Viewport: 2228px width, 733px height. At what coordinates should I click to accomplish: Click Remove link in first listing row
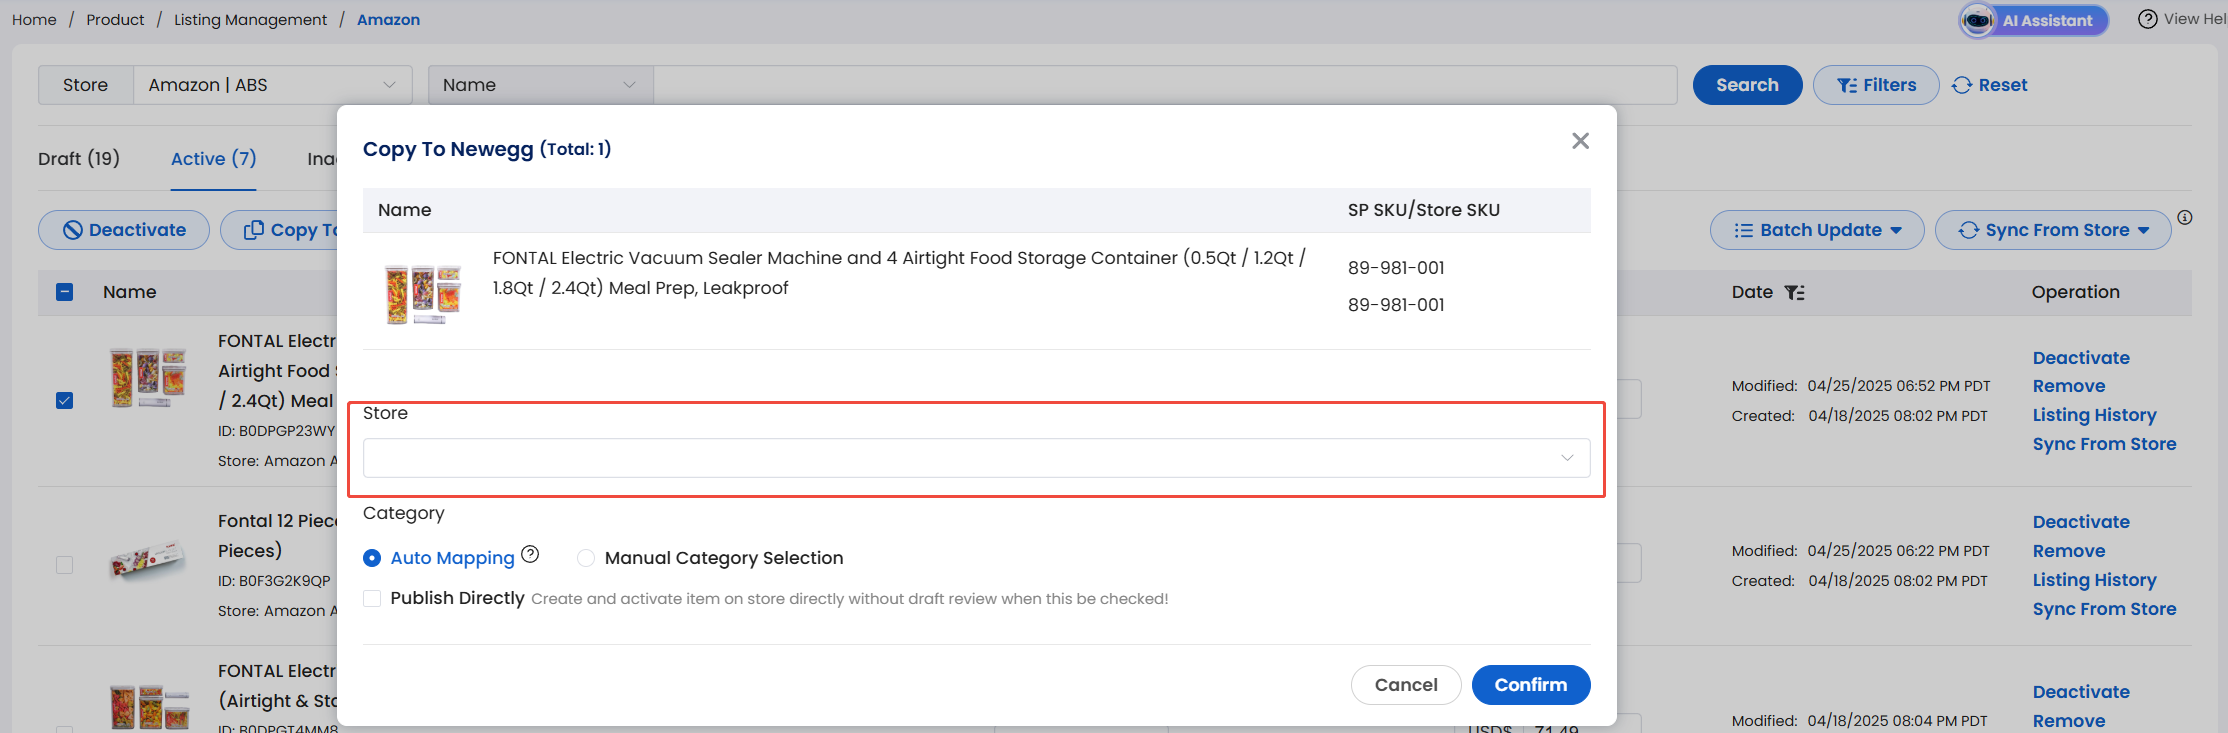pos(2069,386)
